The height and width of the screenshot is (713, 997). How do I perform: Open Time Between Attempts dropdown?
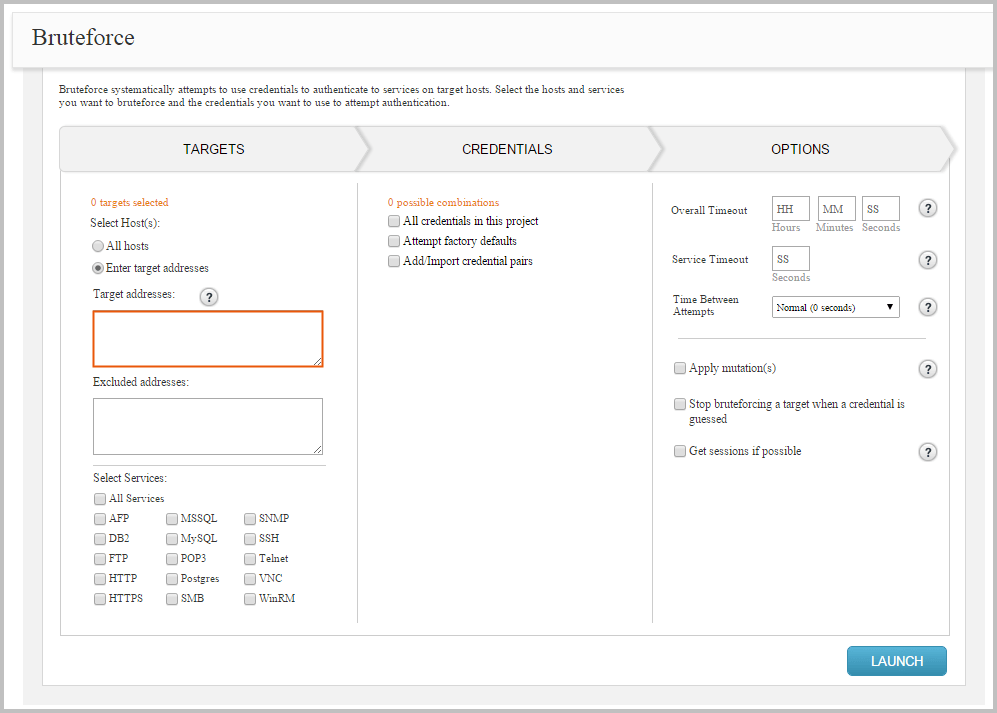point(836,307)
